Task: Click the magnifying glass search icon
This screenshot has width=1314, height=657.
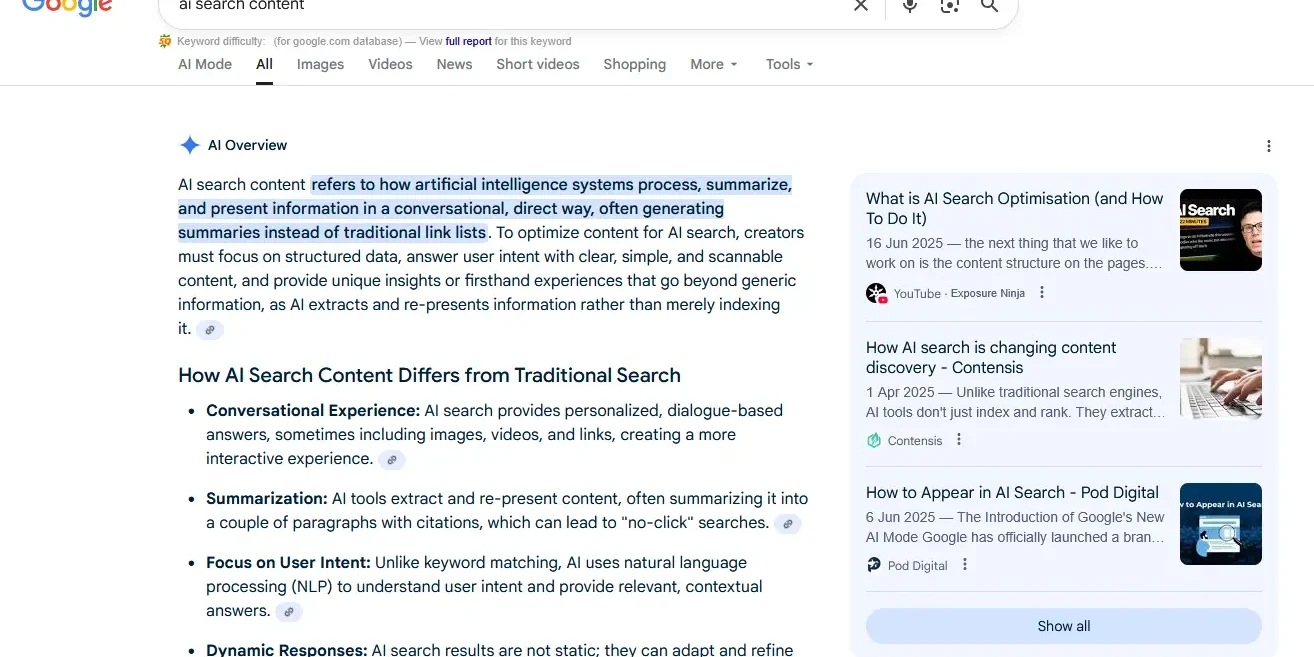Action: click(x=989, y=6)
